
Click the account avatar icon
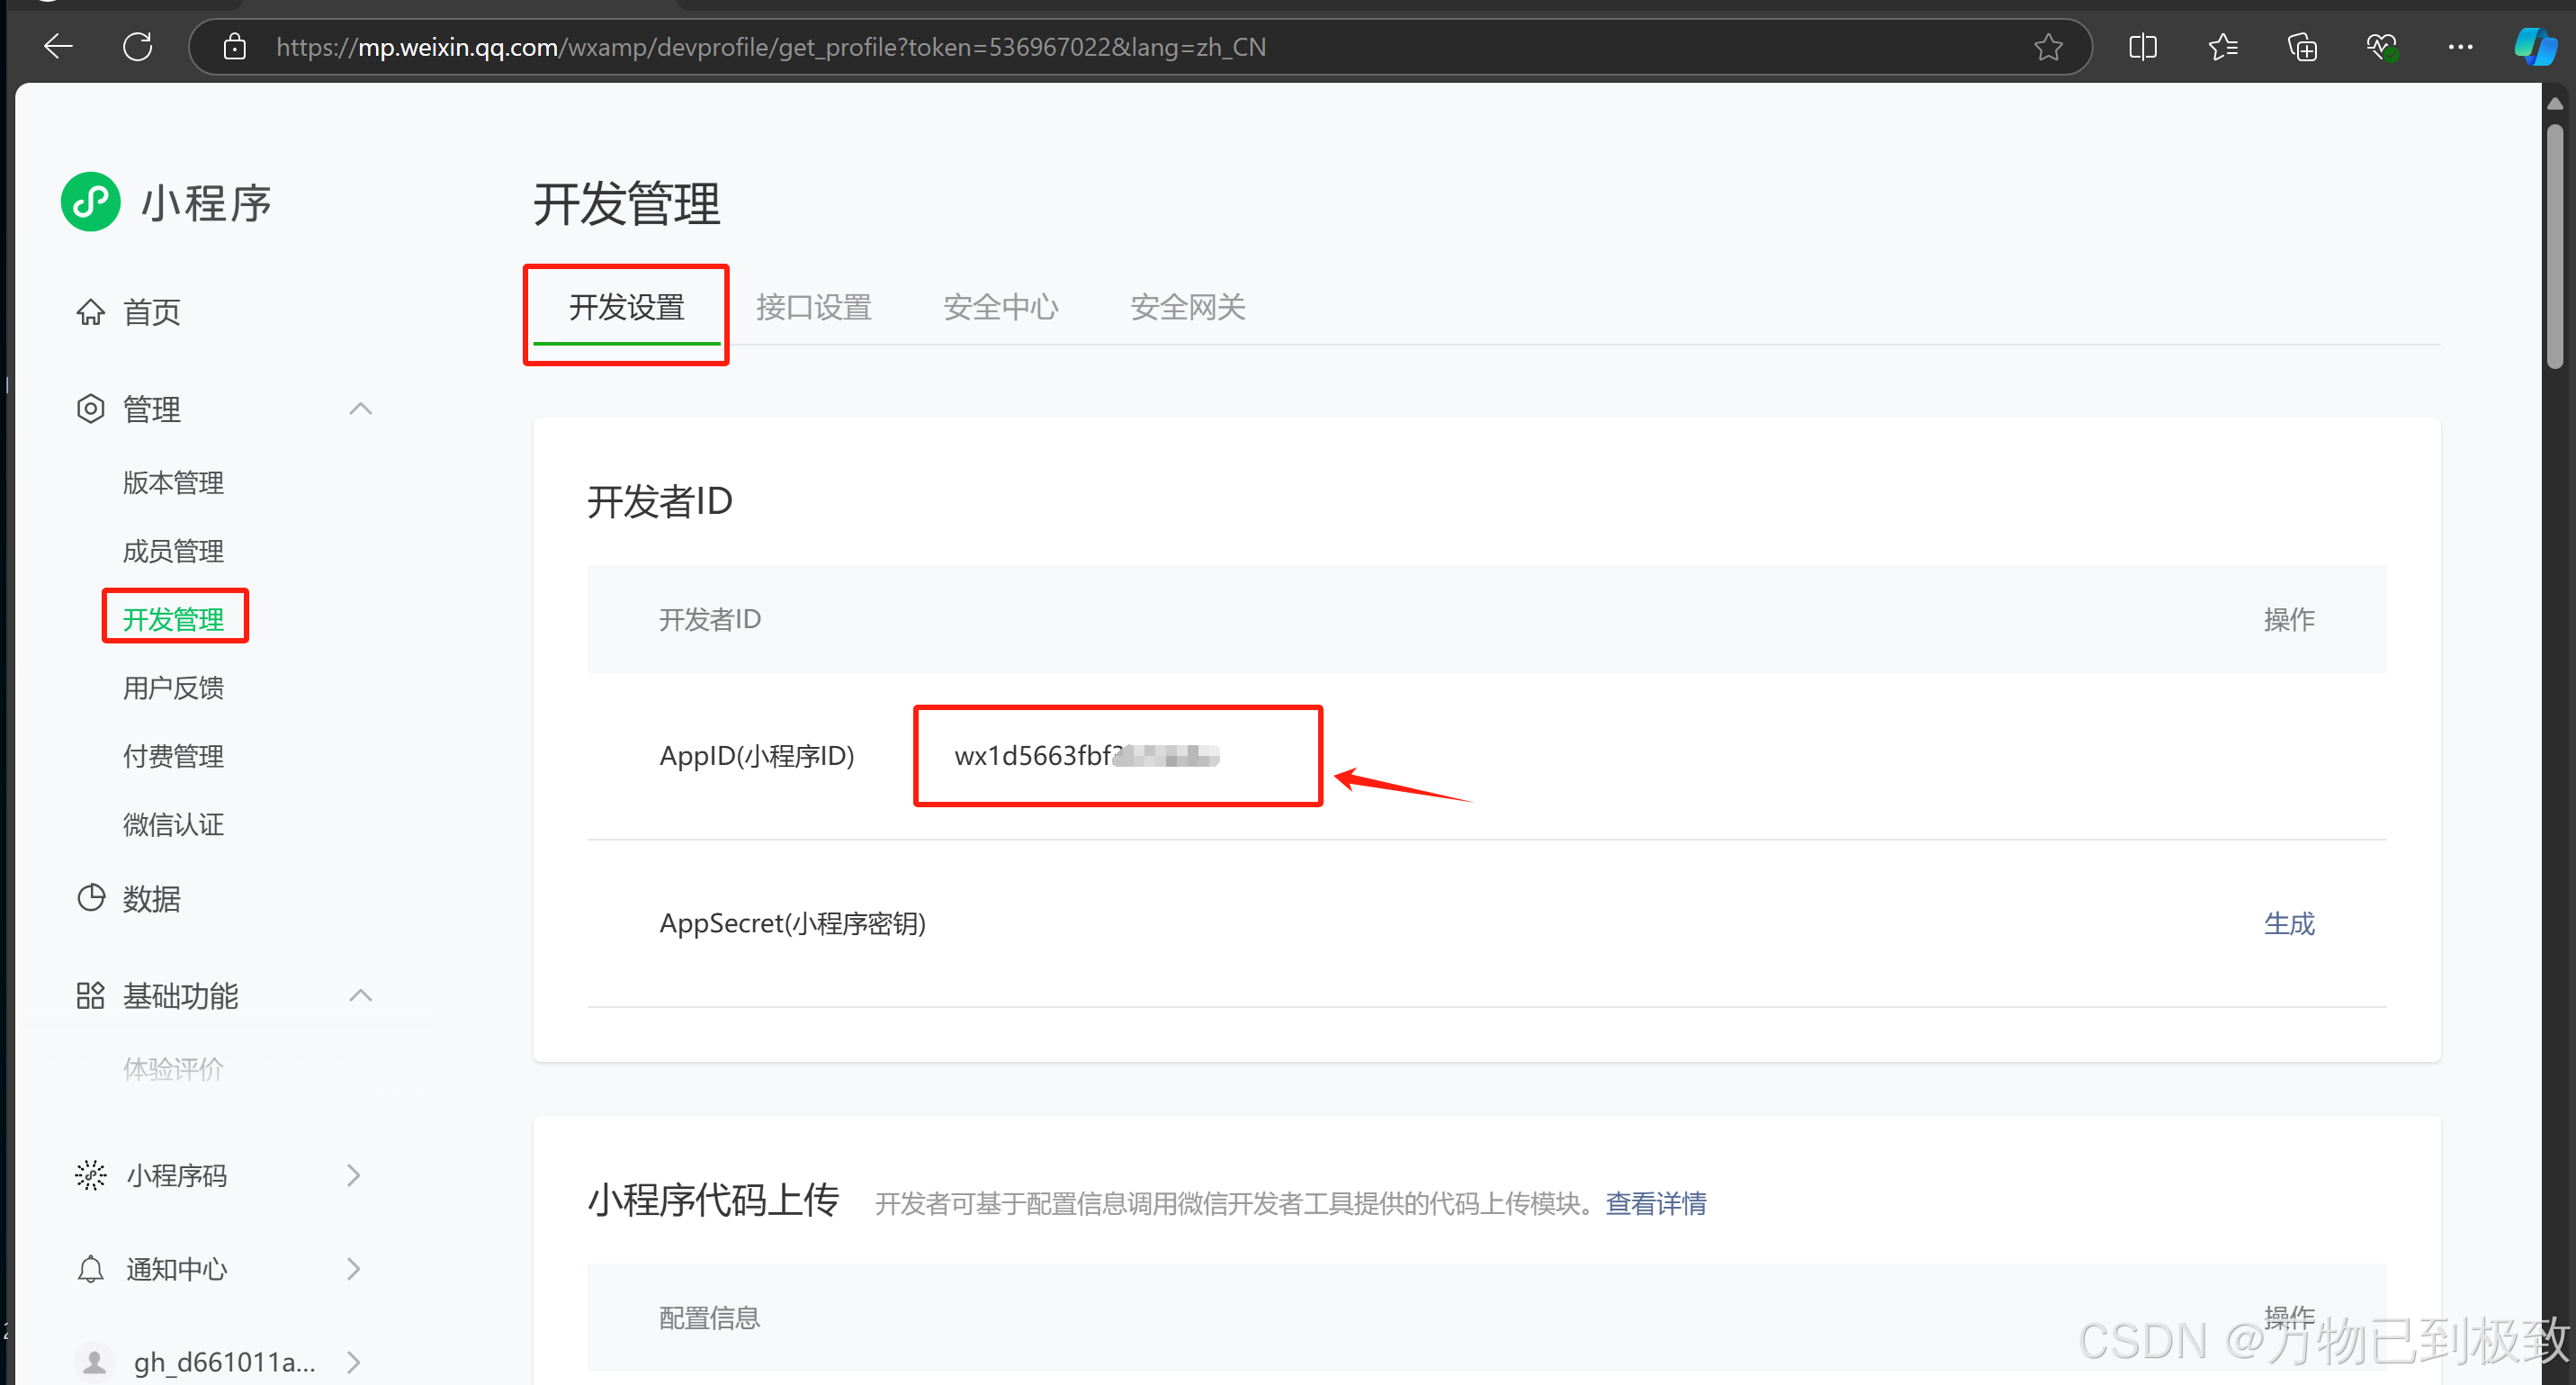94,1362
